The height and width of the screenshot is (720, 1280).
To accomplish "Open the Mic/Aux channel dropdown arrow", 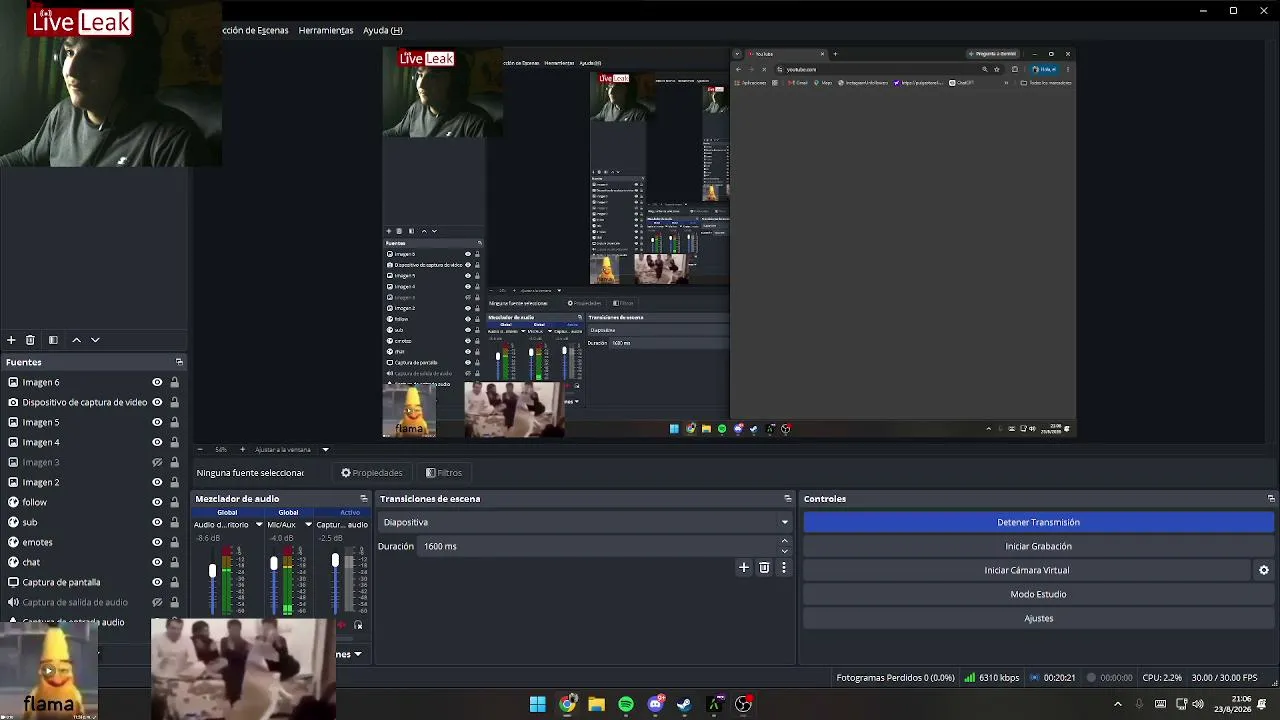I will tap(308, 524).
